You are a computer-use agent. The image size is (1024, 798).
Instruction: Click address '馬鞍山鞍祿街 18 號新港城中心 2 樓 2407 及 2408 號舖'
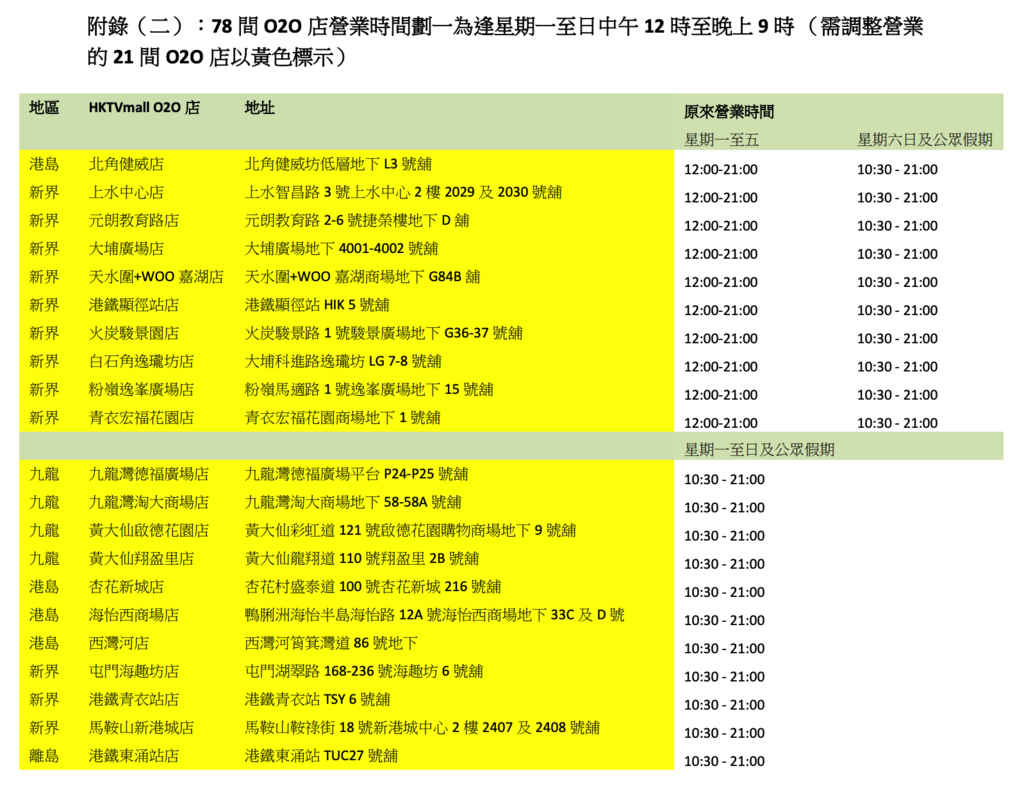coord(423,727)
